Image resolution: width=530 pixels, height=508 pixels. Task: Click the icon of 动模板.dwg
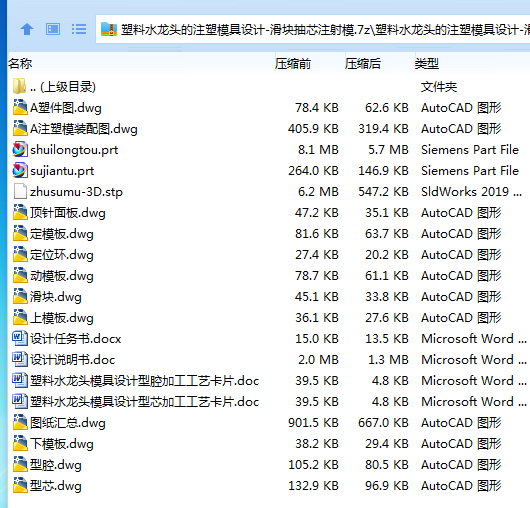coord(20,275)
